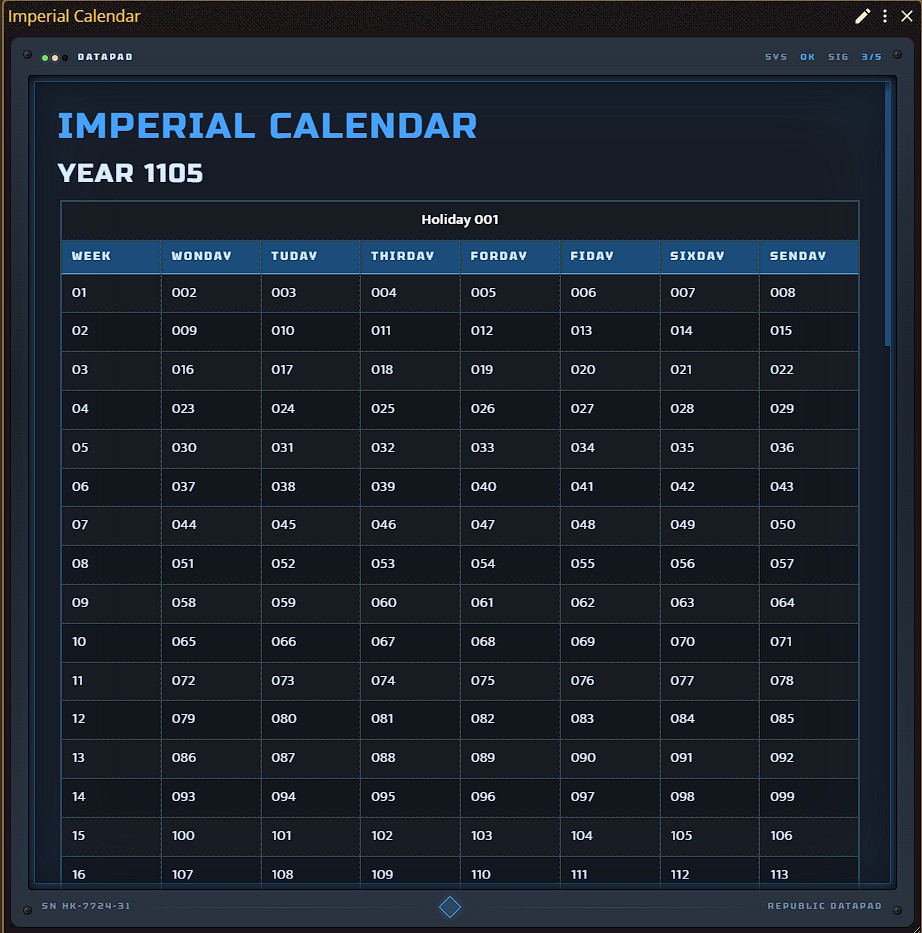The width and height of the screenshot is (922, 933).
Task: Click the IMPERIAL CALENDAR title heading
Action: [x=267, y=126]
